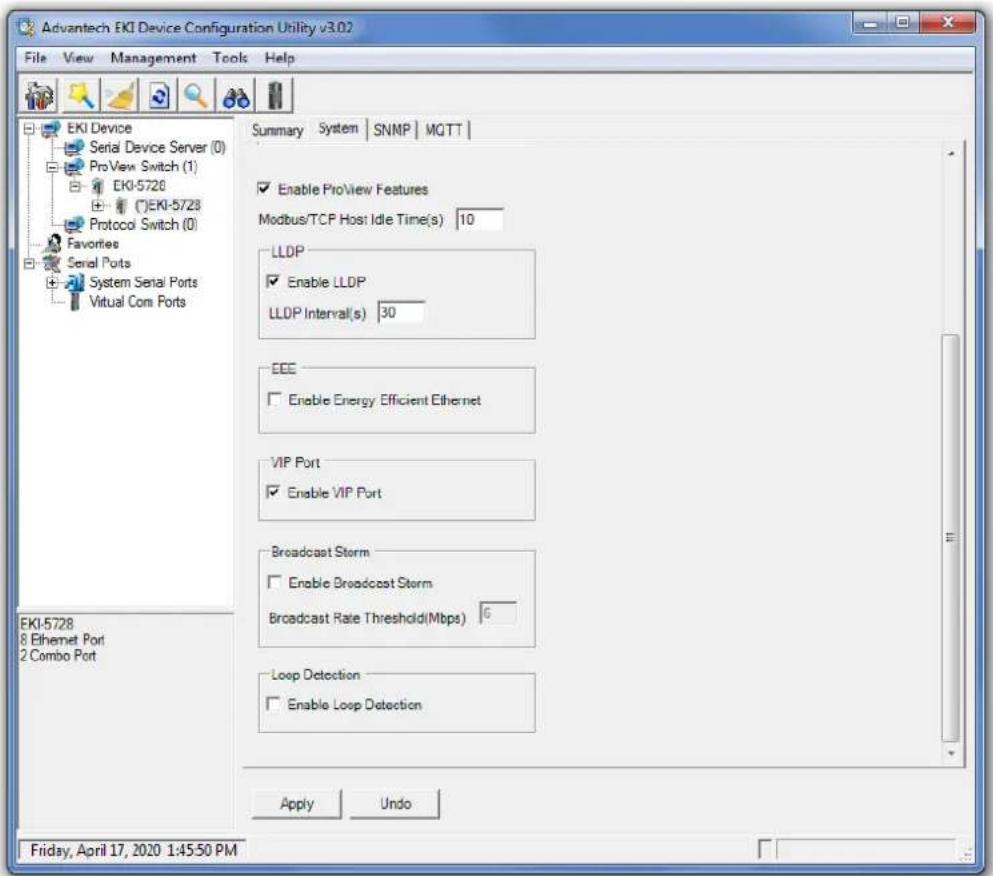Click the LLDP Interval(s) input field
993x876 pixels.
tap(402, 312)
